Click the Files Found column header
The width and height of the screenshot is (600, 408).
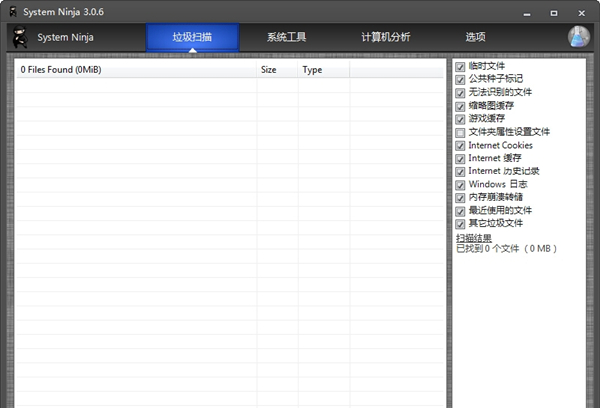coord(135,70)
